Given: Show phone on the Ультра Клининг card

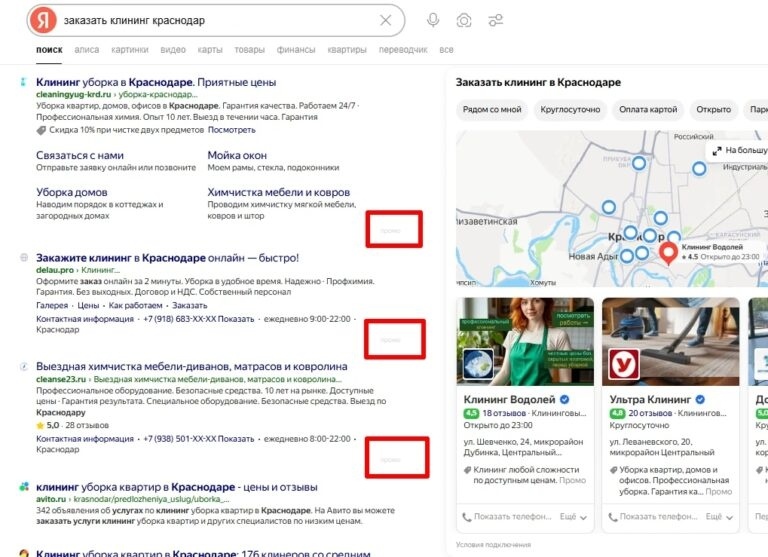Looking at the screenshot, I should point(653,516).
